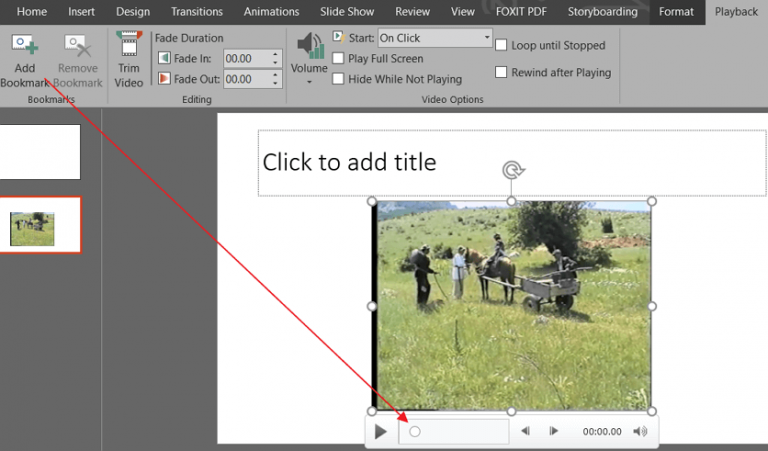768x451 pixels.
Task: Open the Animations tab
Action: (x=271, y=12)
